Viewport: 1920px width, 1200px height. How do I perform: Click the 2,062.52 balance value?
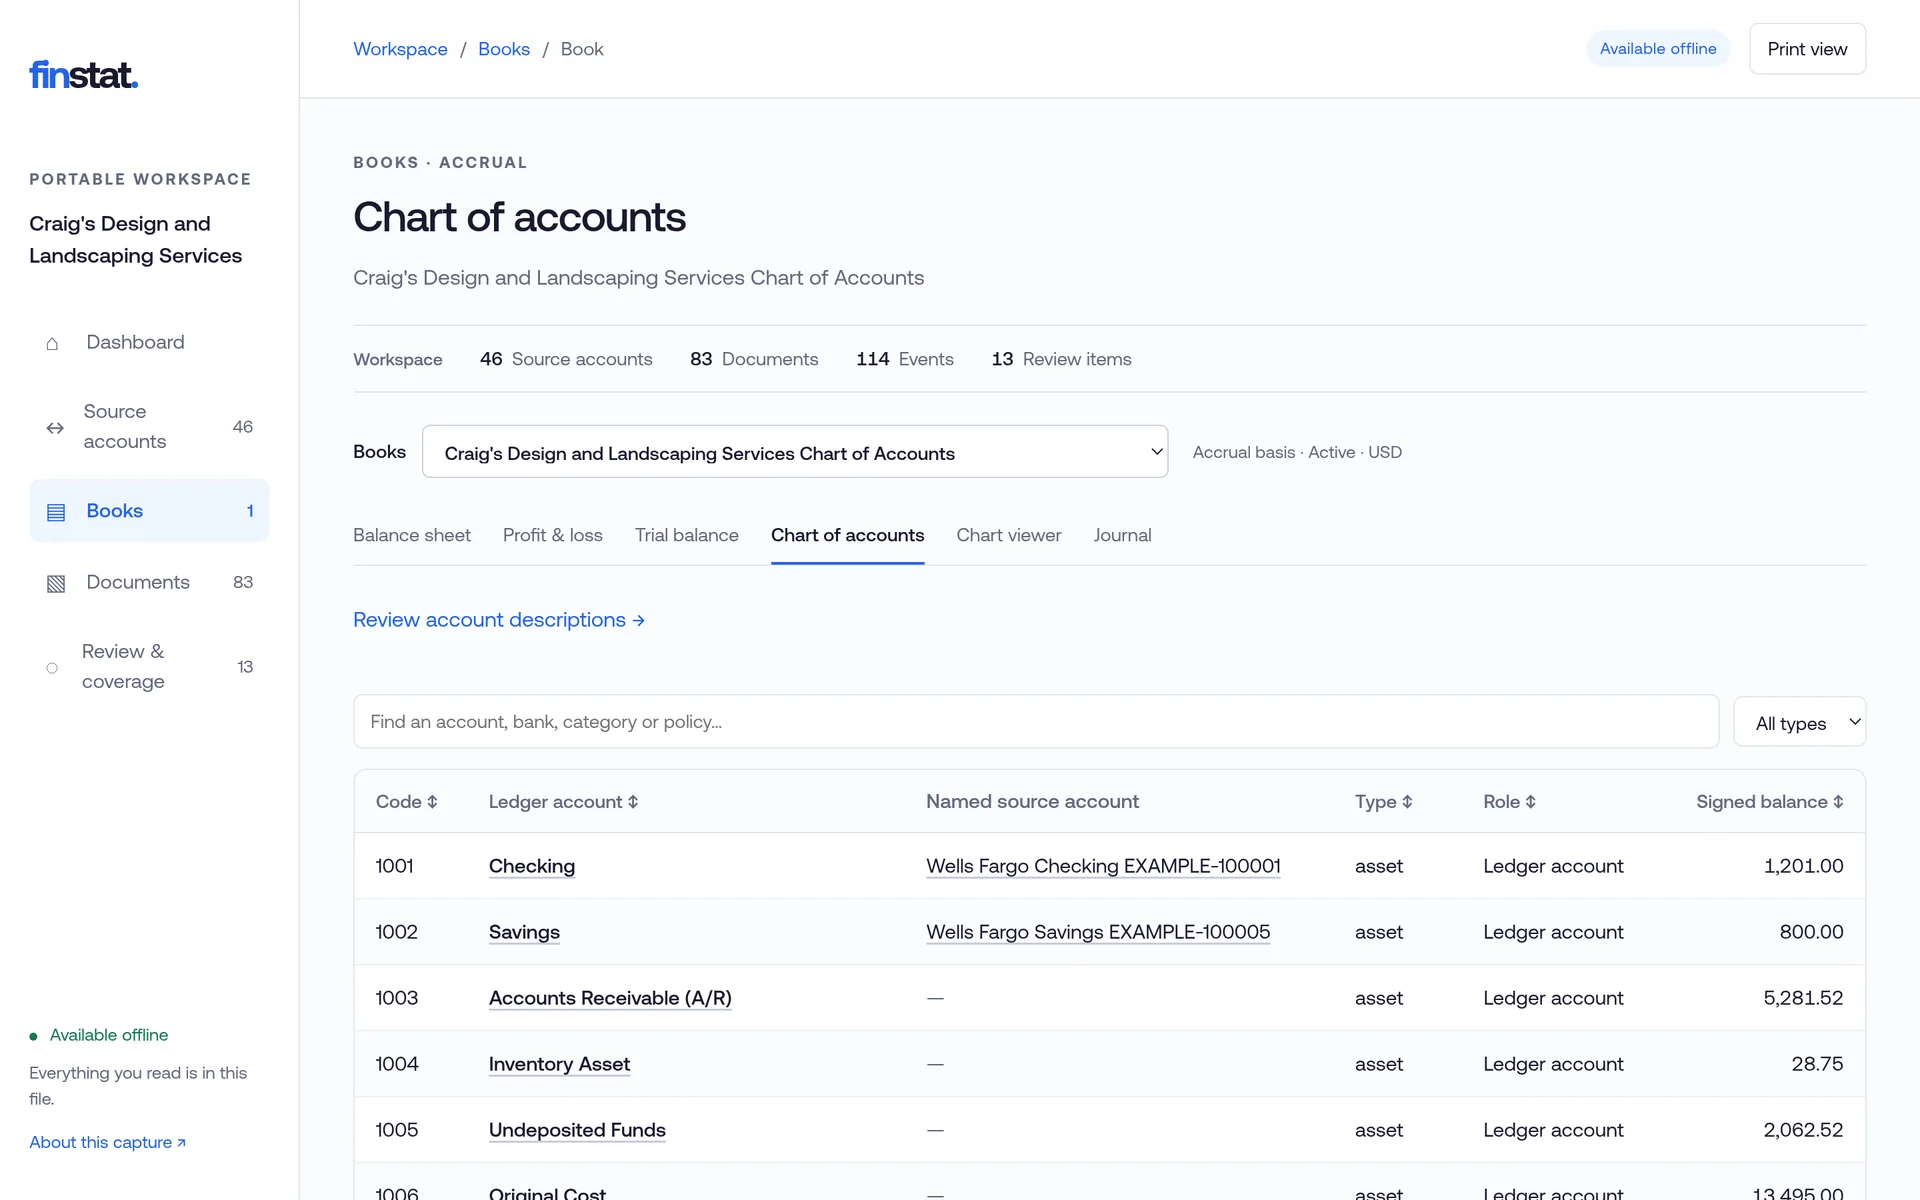1803,1130
